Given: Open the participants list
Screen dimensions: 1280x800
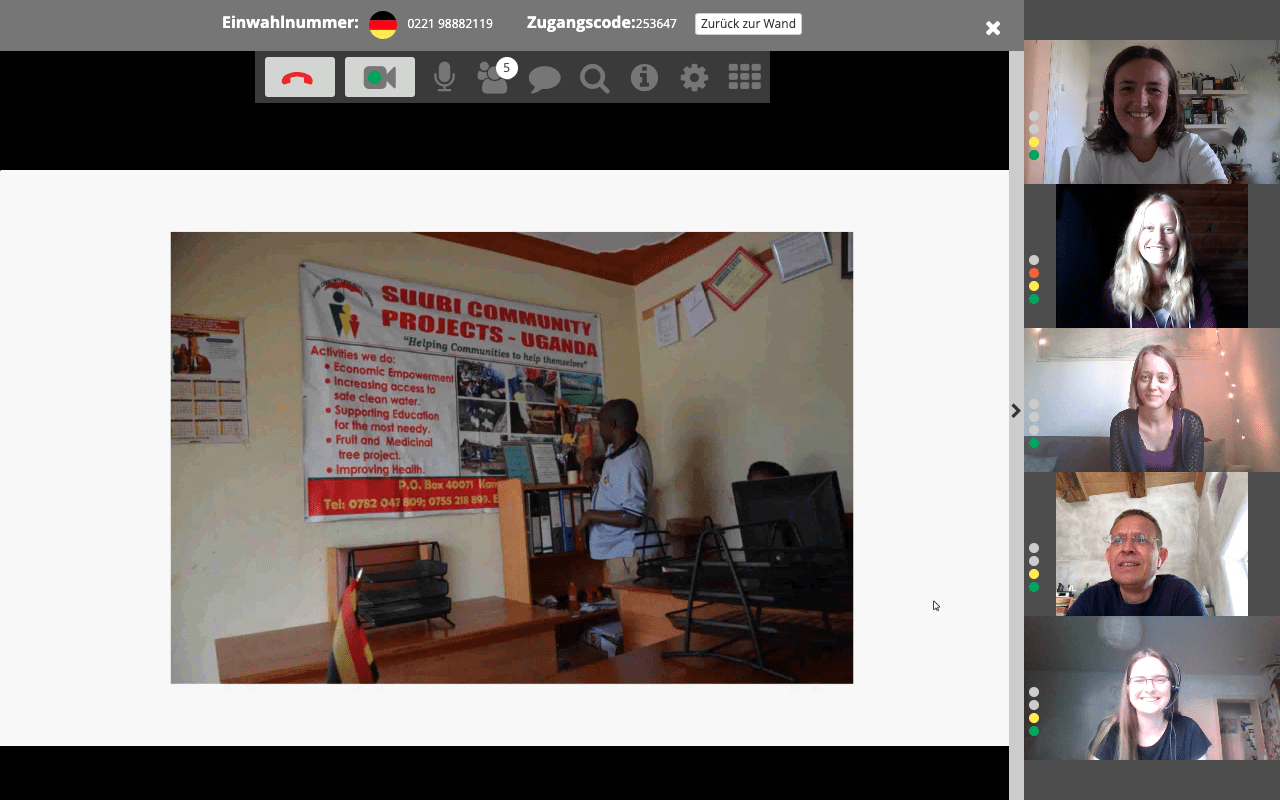Looking at the screenshot, I should click(x=492, y=78).
